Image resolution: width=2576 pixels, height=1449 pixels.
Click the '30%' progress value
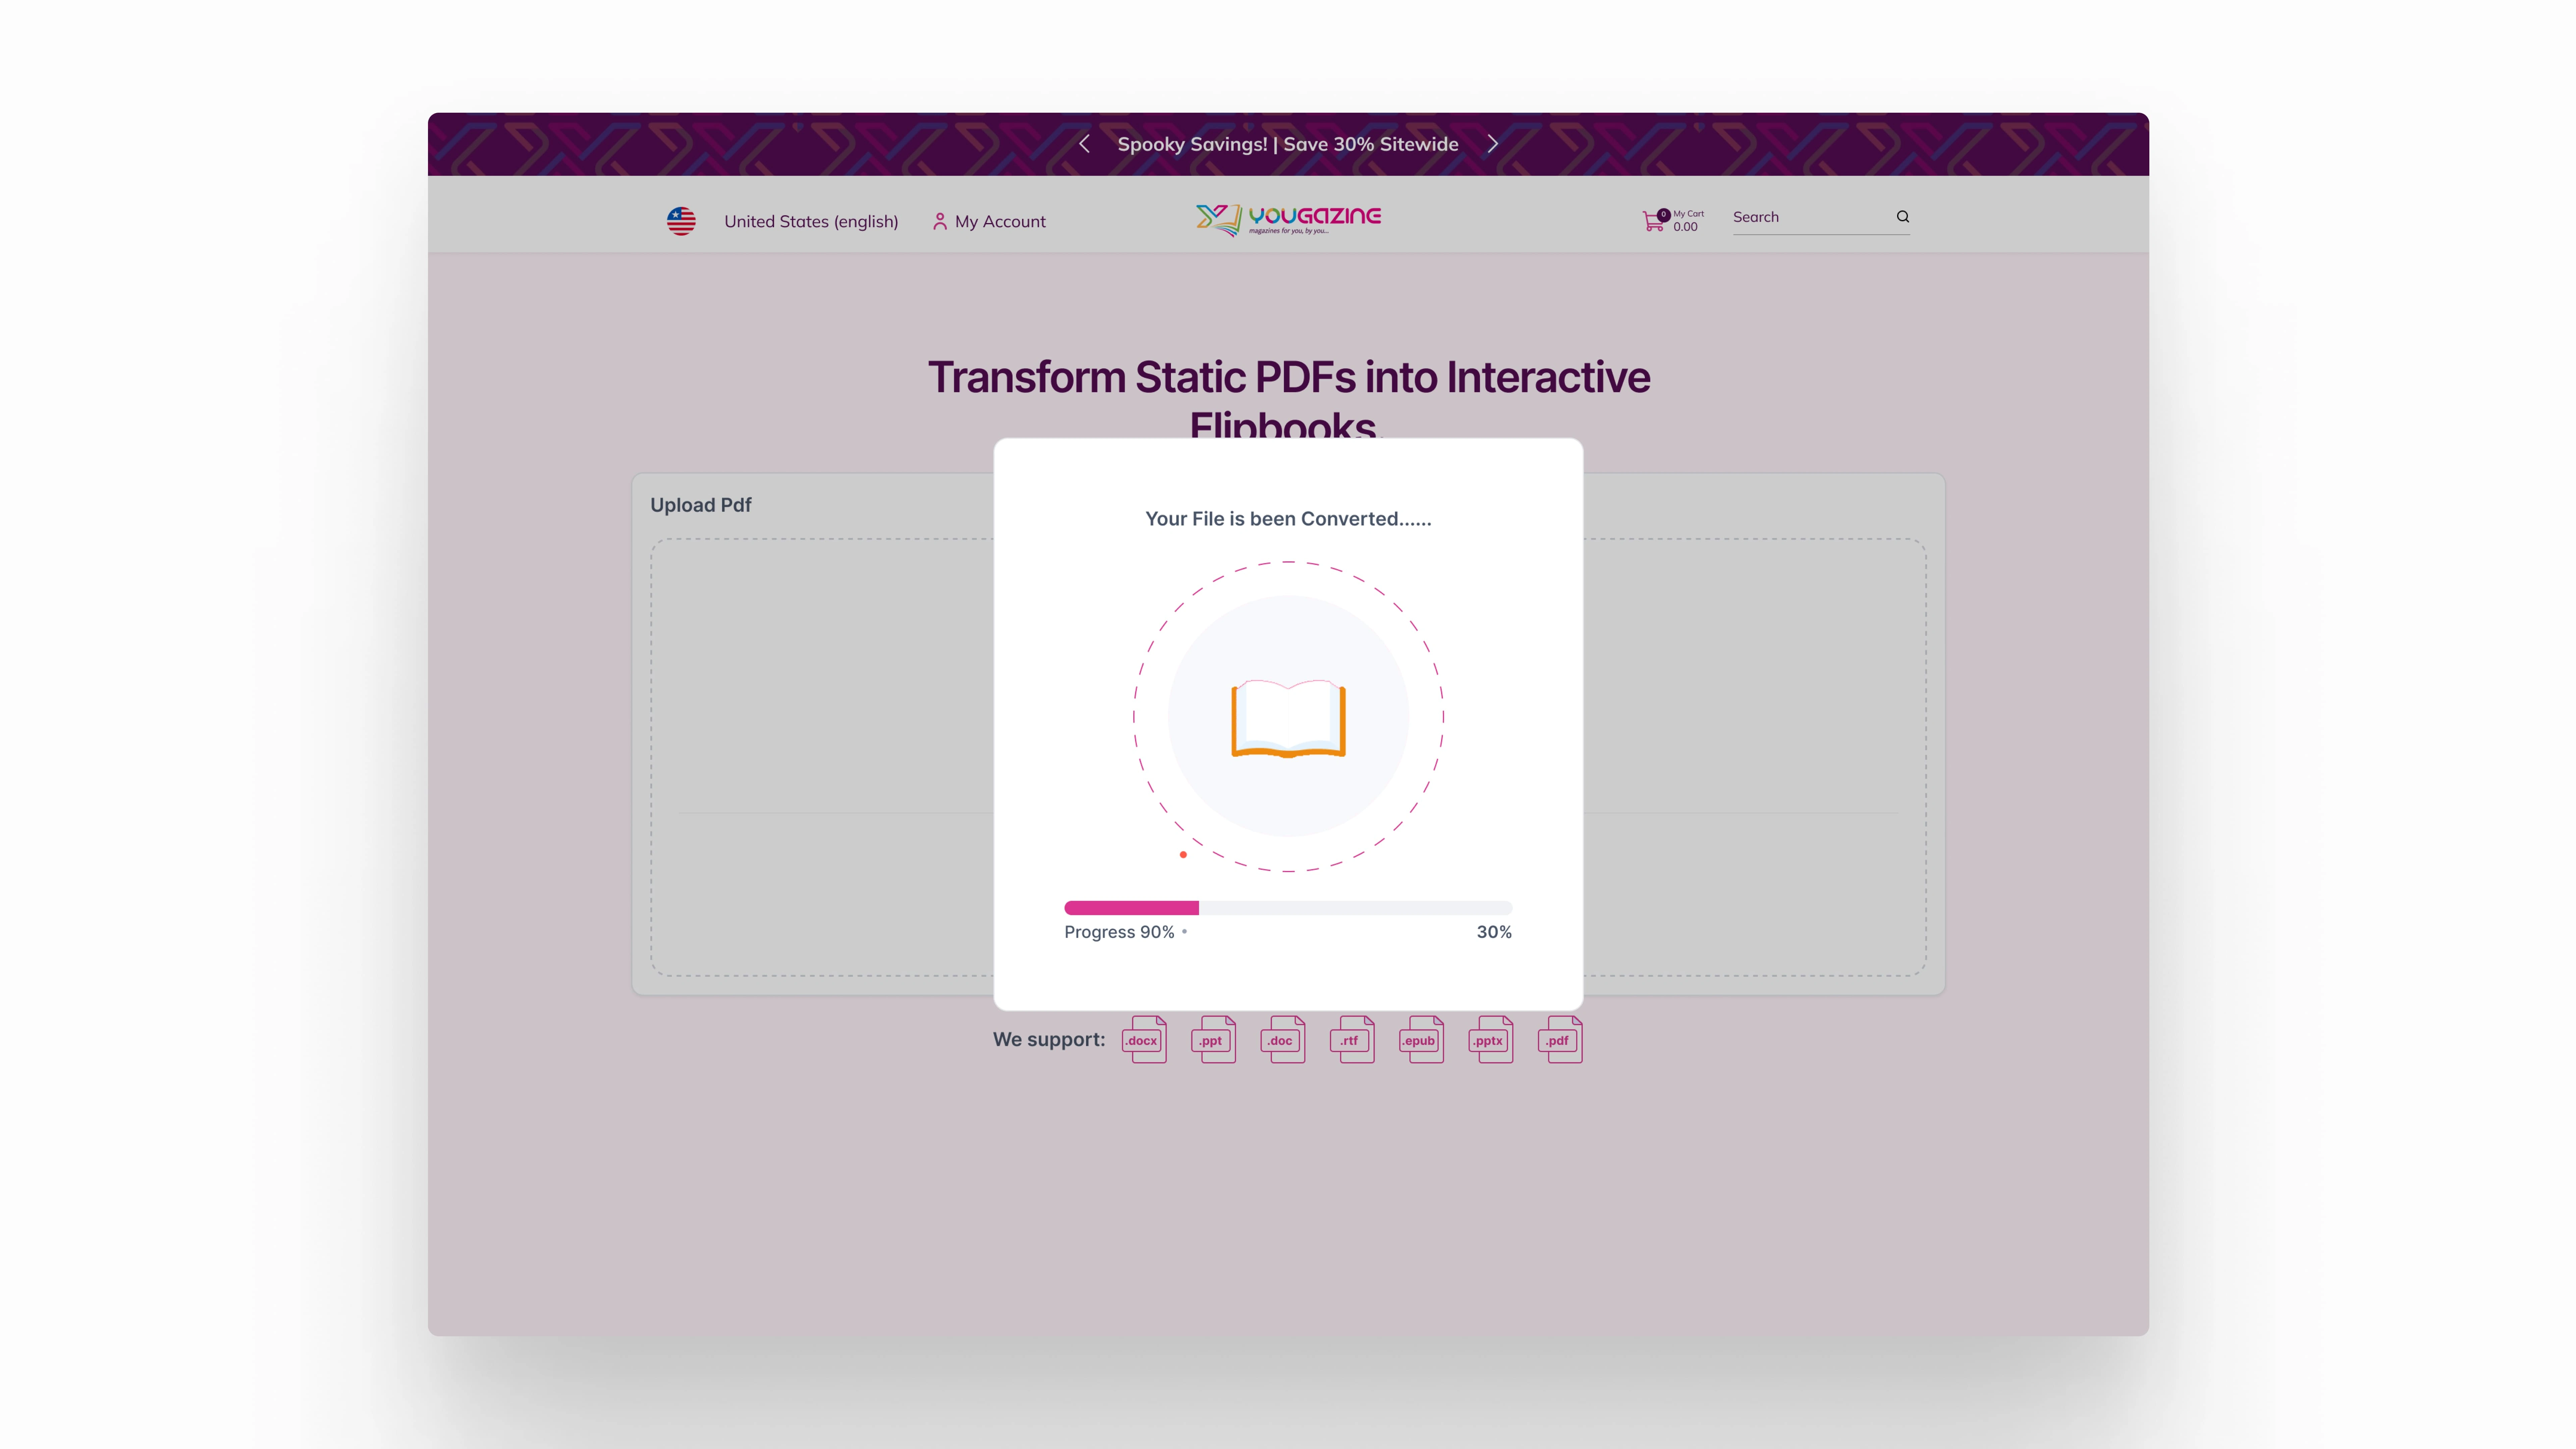(x=1494, y=932)
